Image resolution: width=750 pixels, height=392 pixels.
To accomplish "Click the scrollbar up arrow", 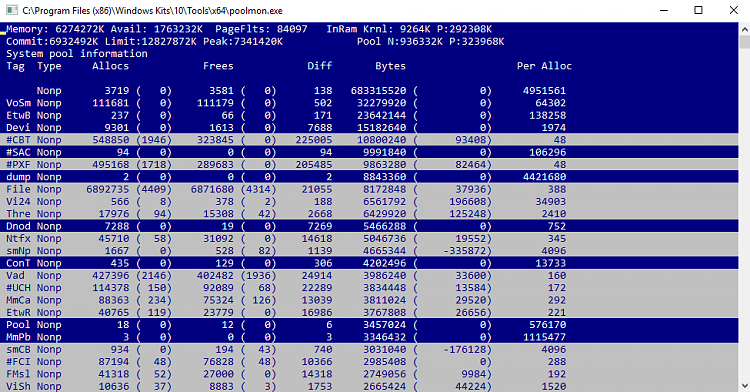I will pyautogui.click(x=744, y=29).
